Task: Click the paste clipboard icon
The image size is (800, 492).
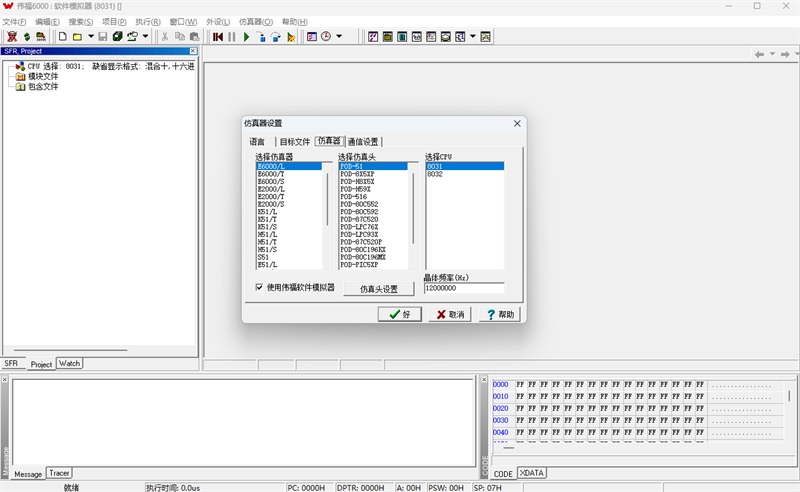Action: coord(194,37)
